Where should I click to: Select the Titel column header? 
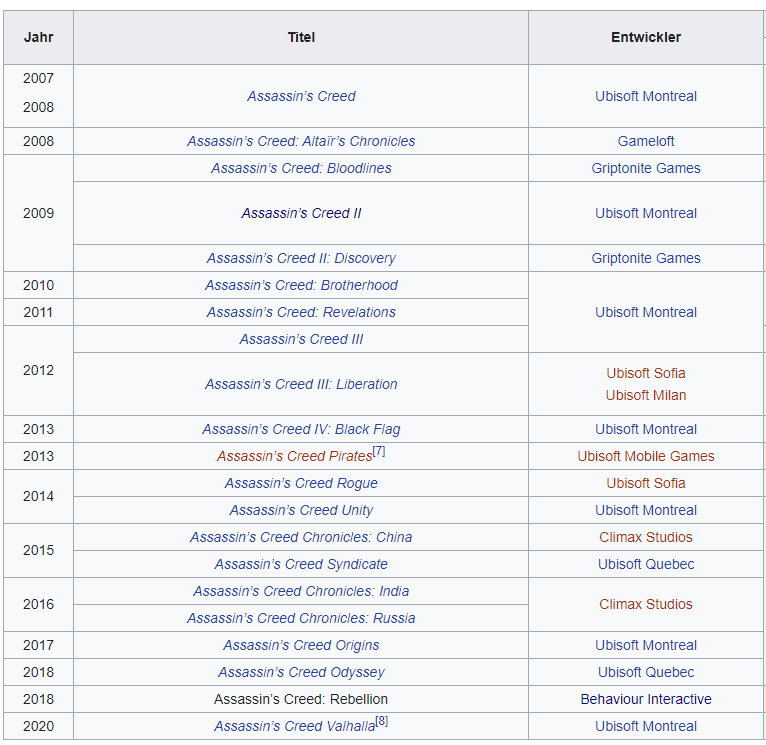pyautogui.click(x=301, y=37)
